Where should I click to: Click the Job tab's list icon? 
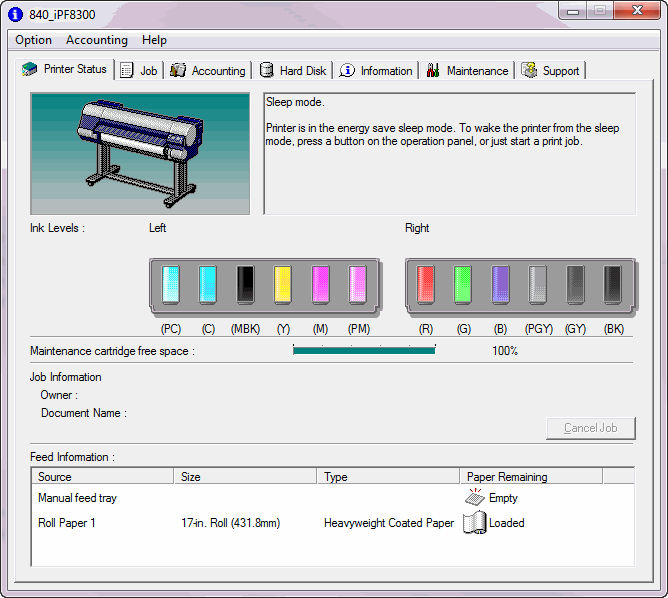click(x=127, y=70)
